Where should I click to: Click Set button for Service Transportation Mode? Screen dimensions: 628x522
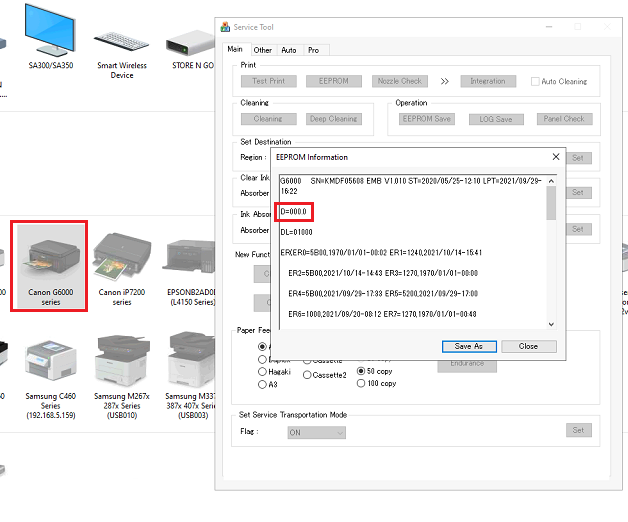579,430
